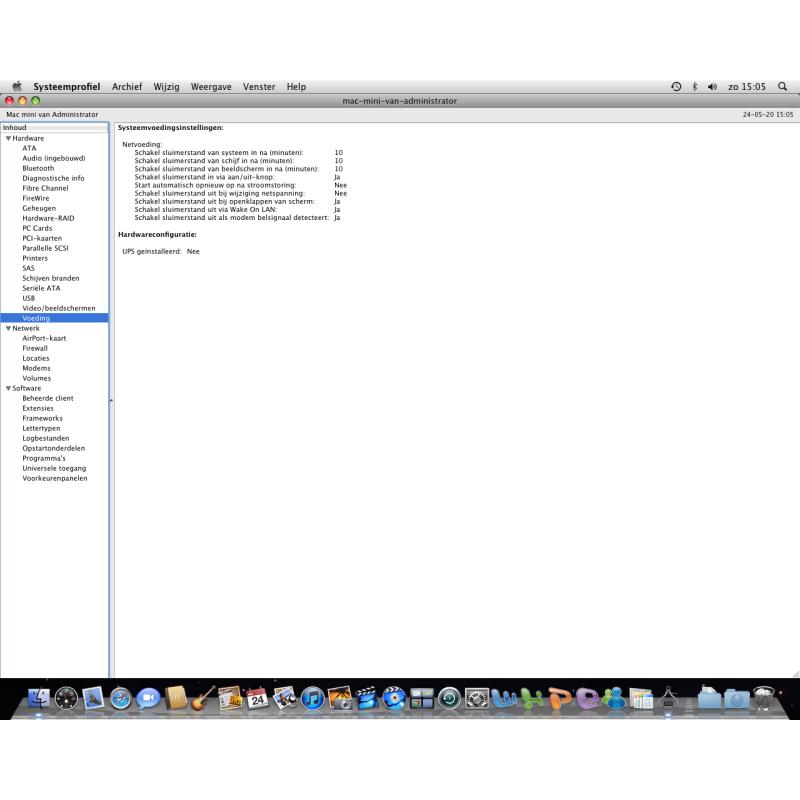Select Hardware-RAID in the sidebar

[x=48, y=218]
